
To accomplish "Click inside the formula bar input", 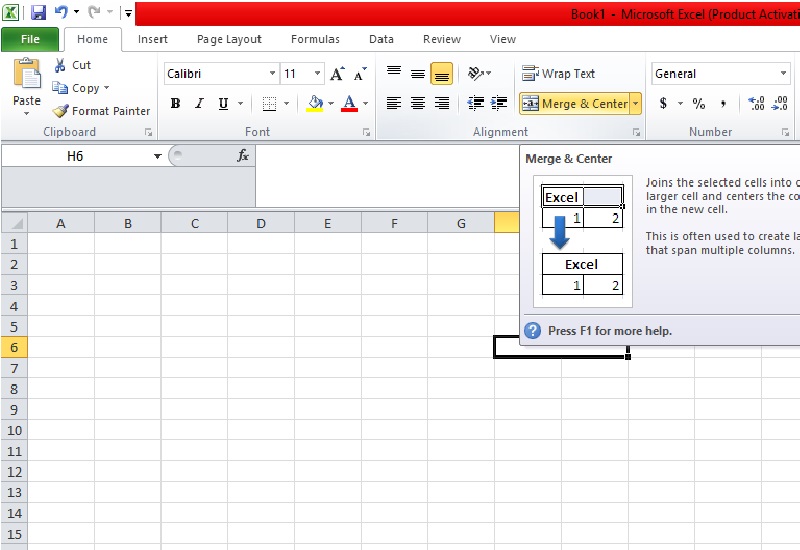I will [x=387, y=176].
